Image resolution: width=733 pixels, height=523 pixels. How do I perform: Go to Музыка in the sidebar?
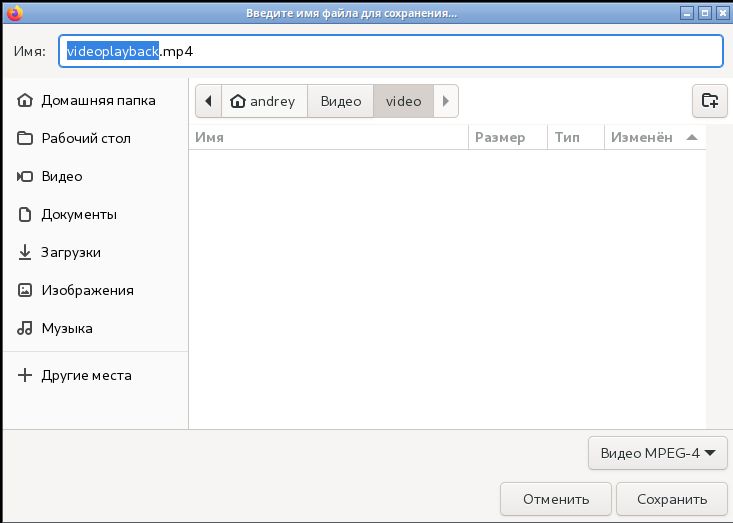(67, 328)
